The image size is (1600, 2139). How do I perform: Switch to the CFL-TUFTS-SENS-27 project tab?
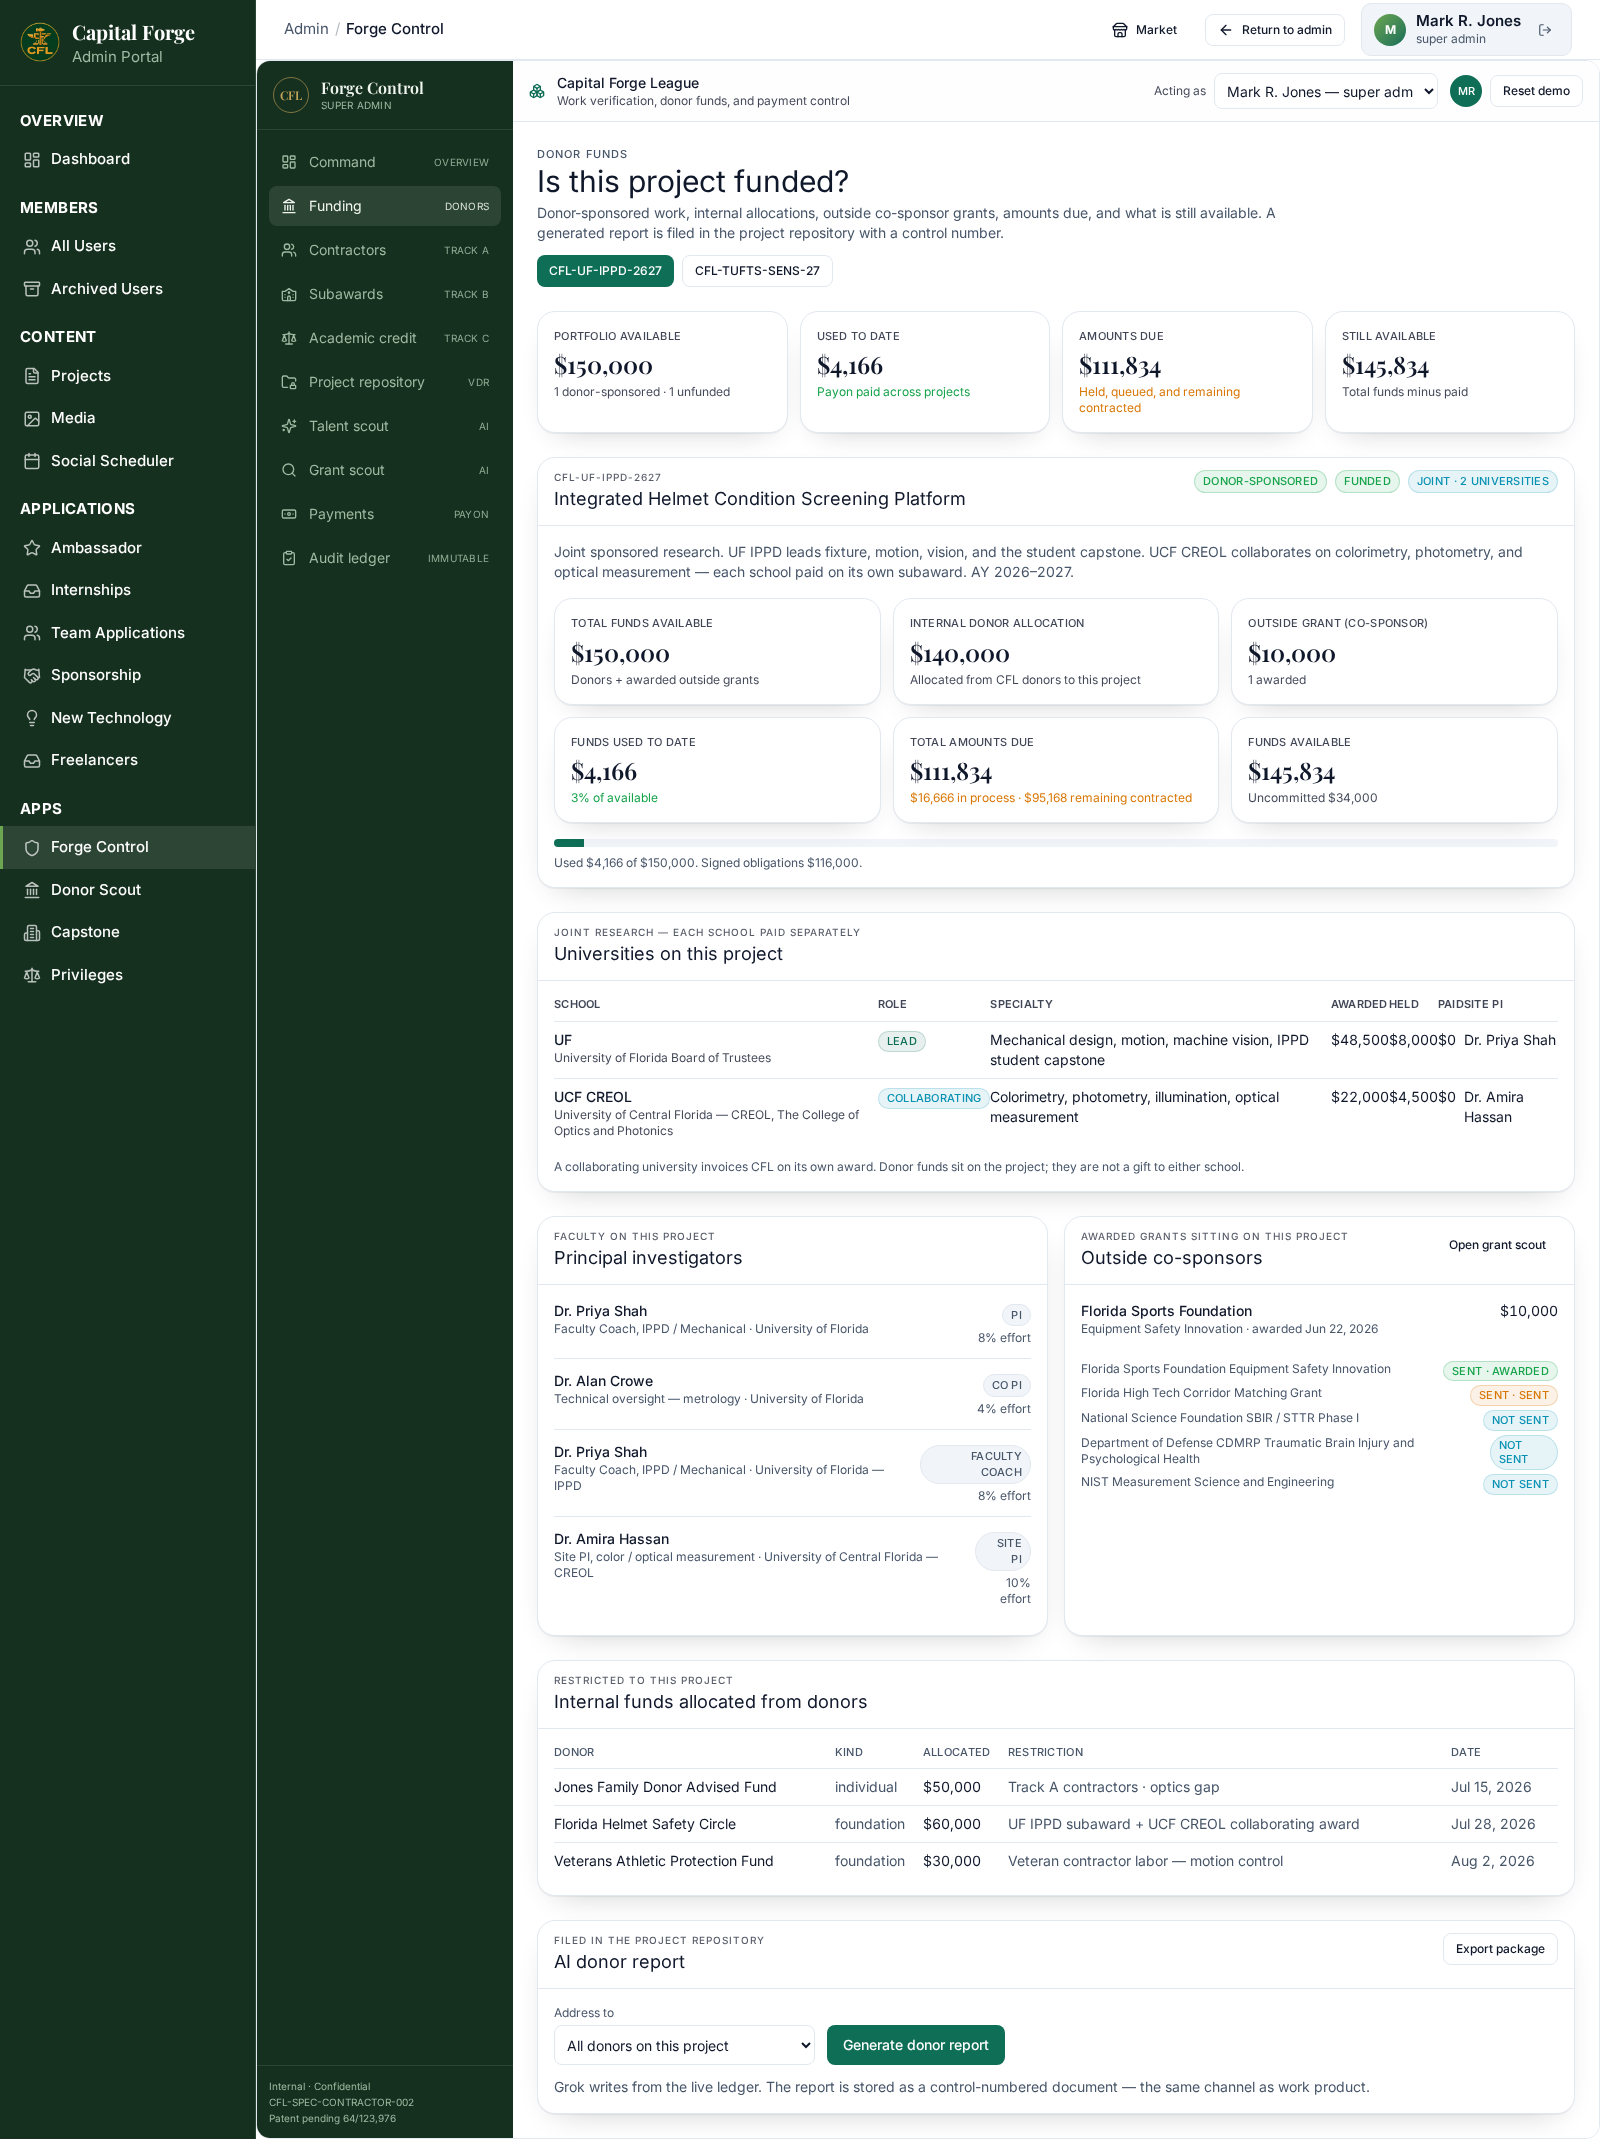pyautogui.click(x=757, y=271)
